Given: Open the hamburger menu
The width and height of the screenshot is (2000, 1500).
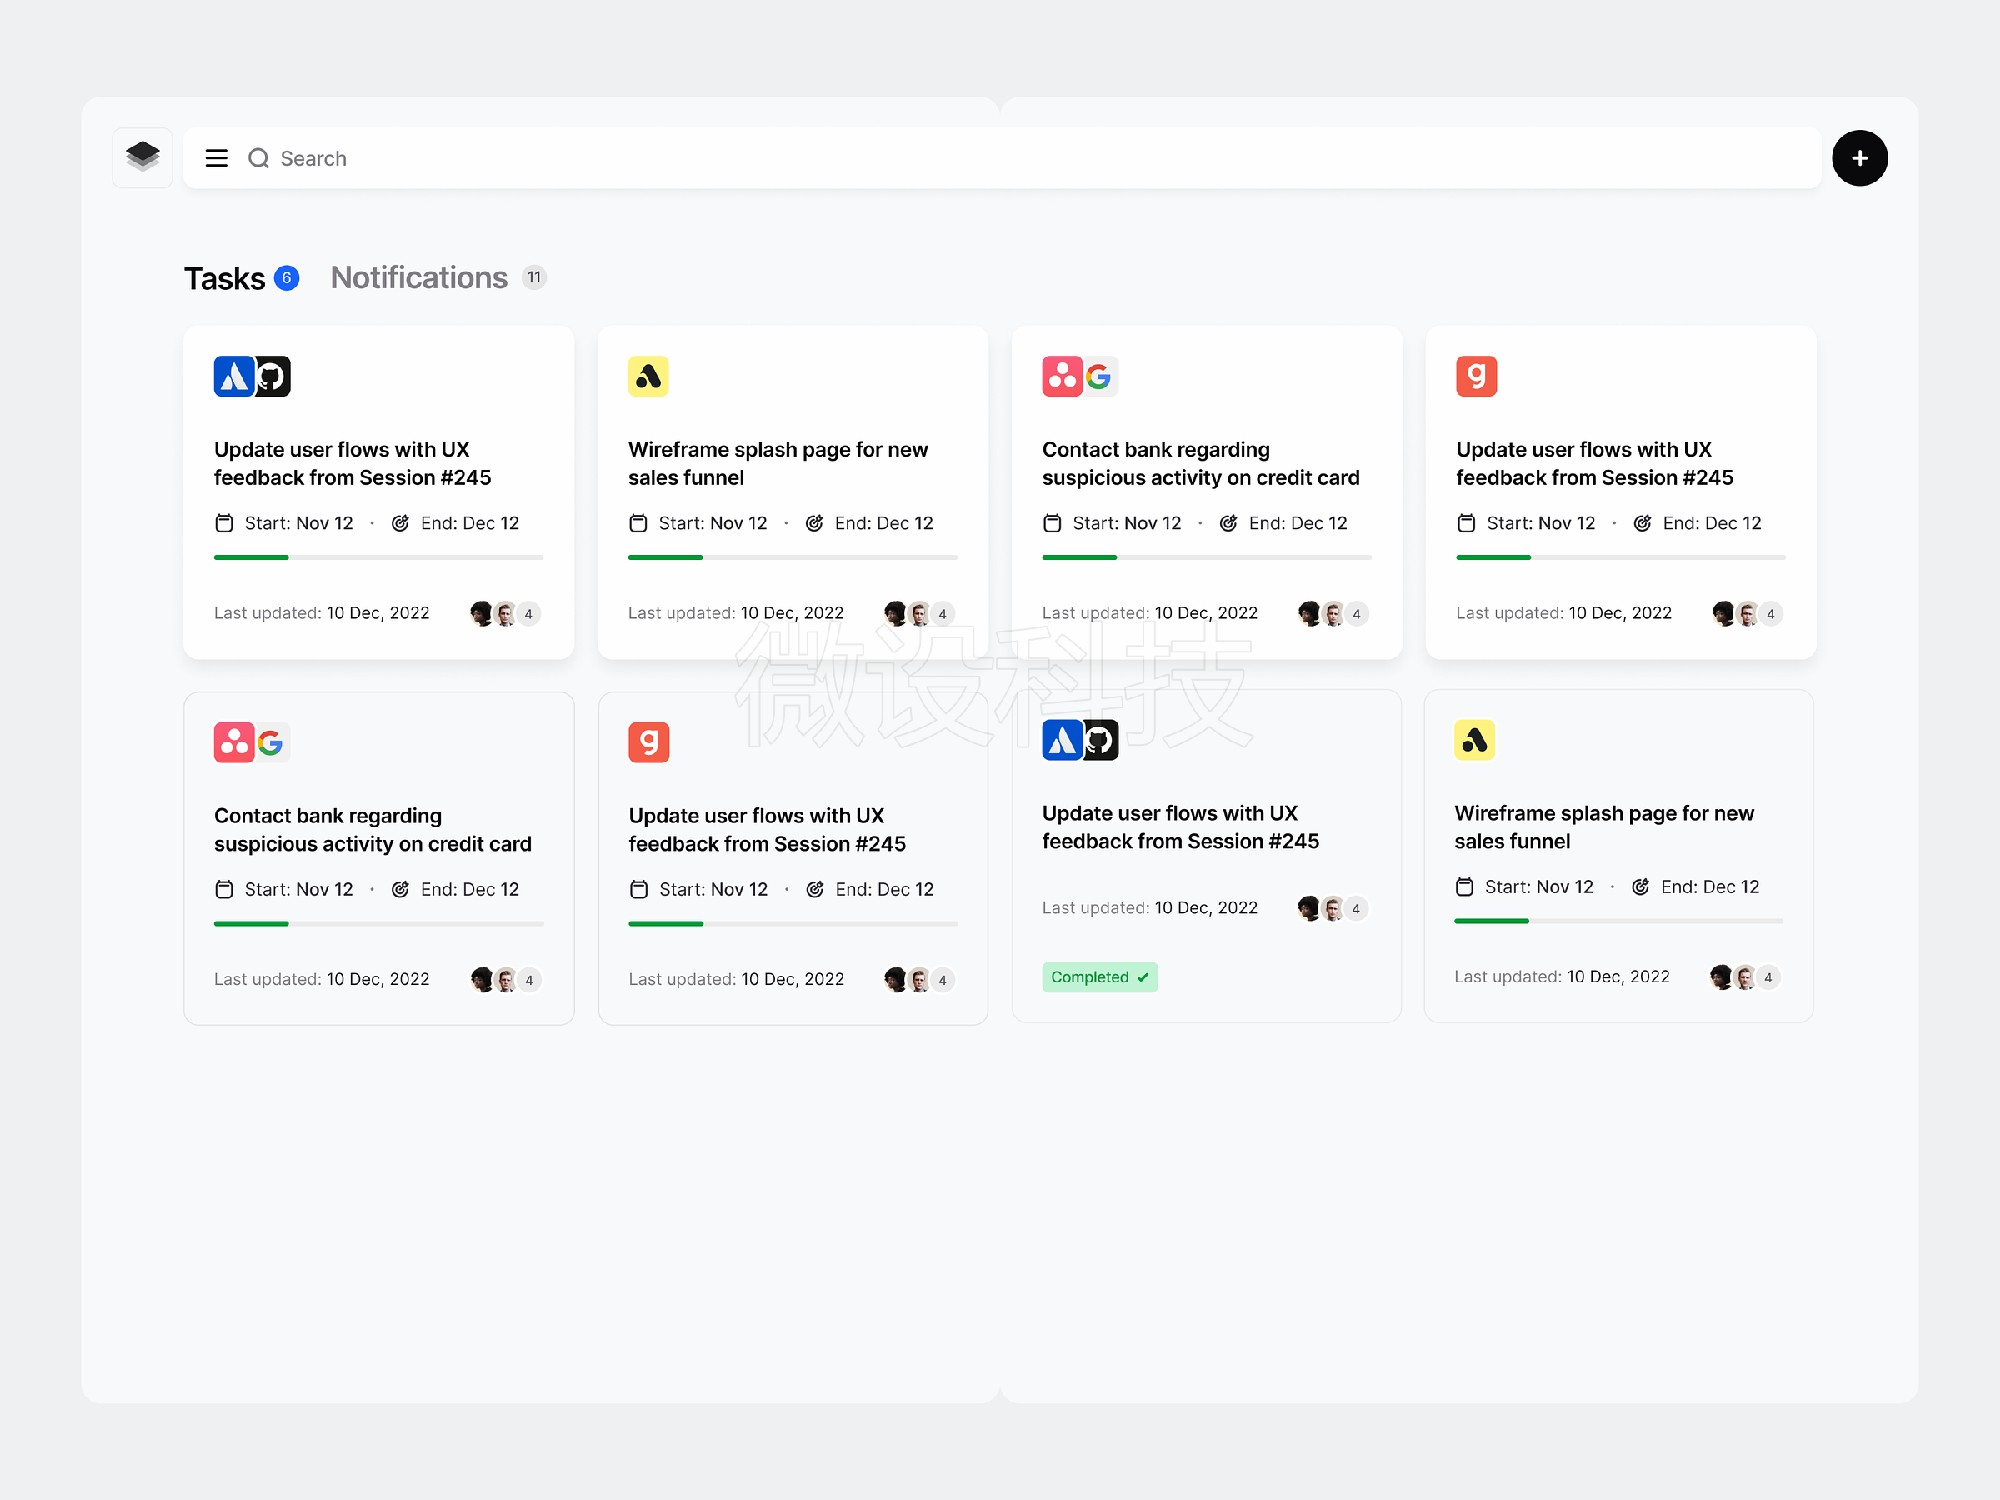Looking at the screenshot, I should point(216,158).
